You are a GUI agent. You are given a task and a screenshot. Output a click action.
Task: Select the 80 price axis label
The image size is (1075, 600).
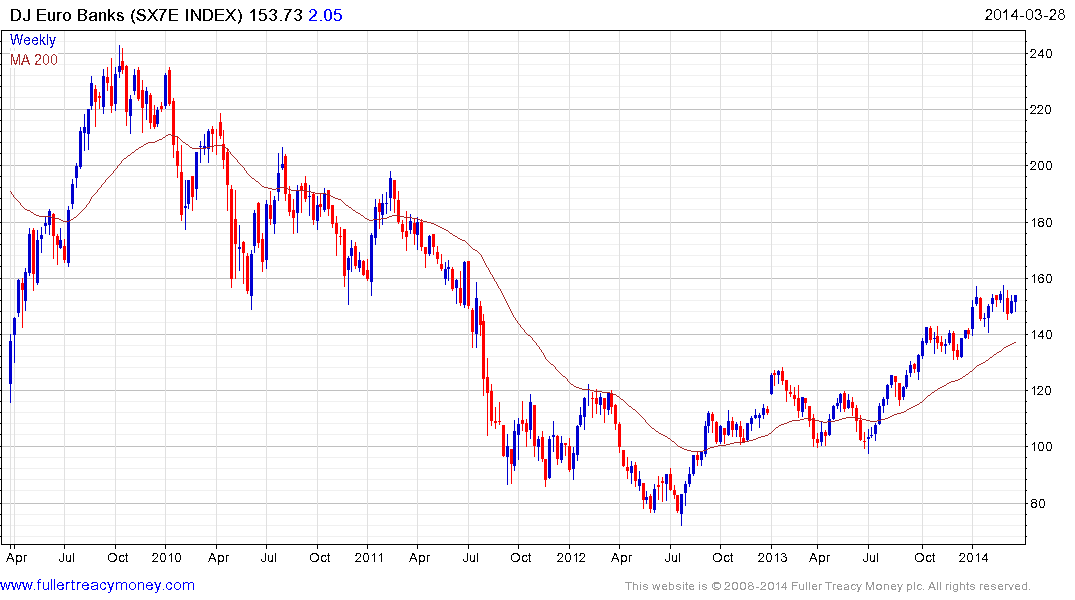pyautogui.click(x=1038, y=504)
